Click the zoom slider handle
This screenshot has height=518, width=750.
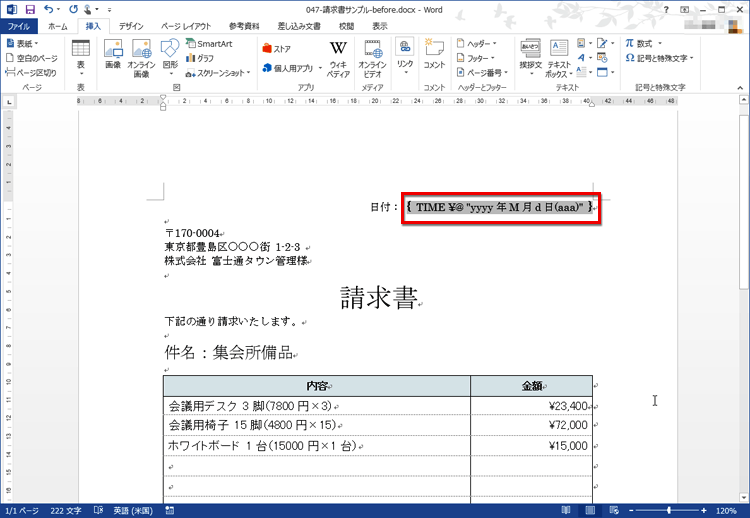pyautogui.click(x=669, y=510)
